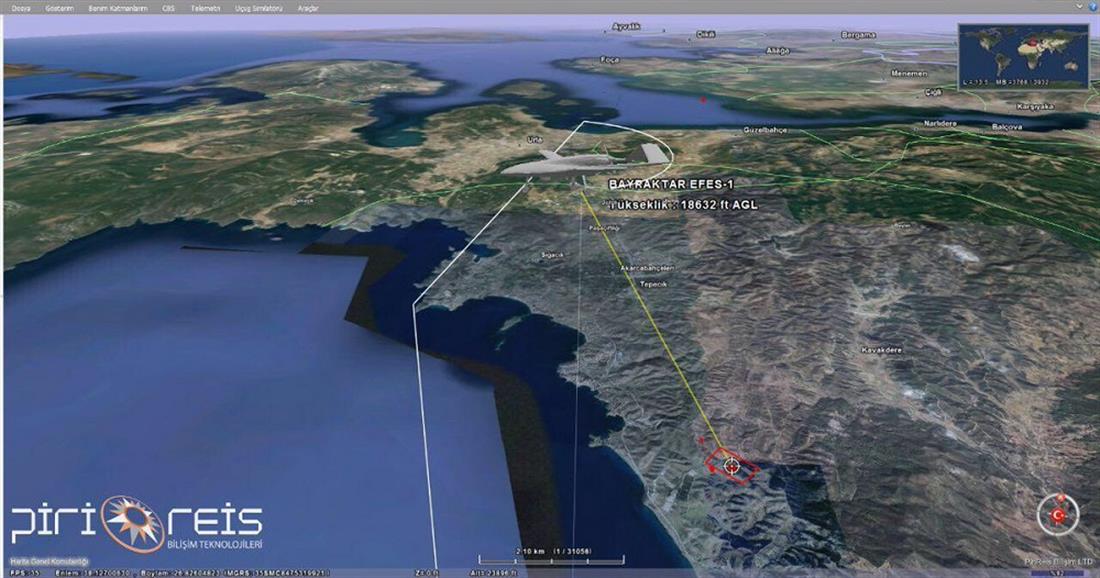Click the Harita Genel Konularlığı button
The image size is (1100, 578).
[50, 562]
